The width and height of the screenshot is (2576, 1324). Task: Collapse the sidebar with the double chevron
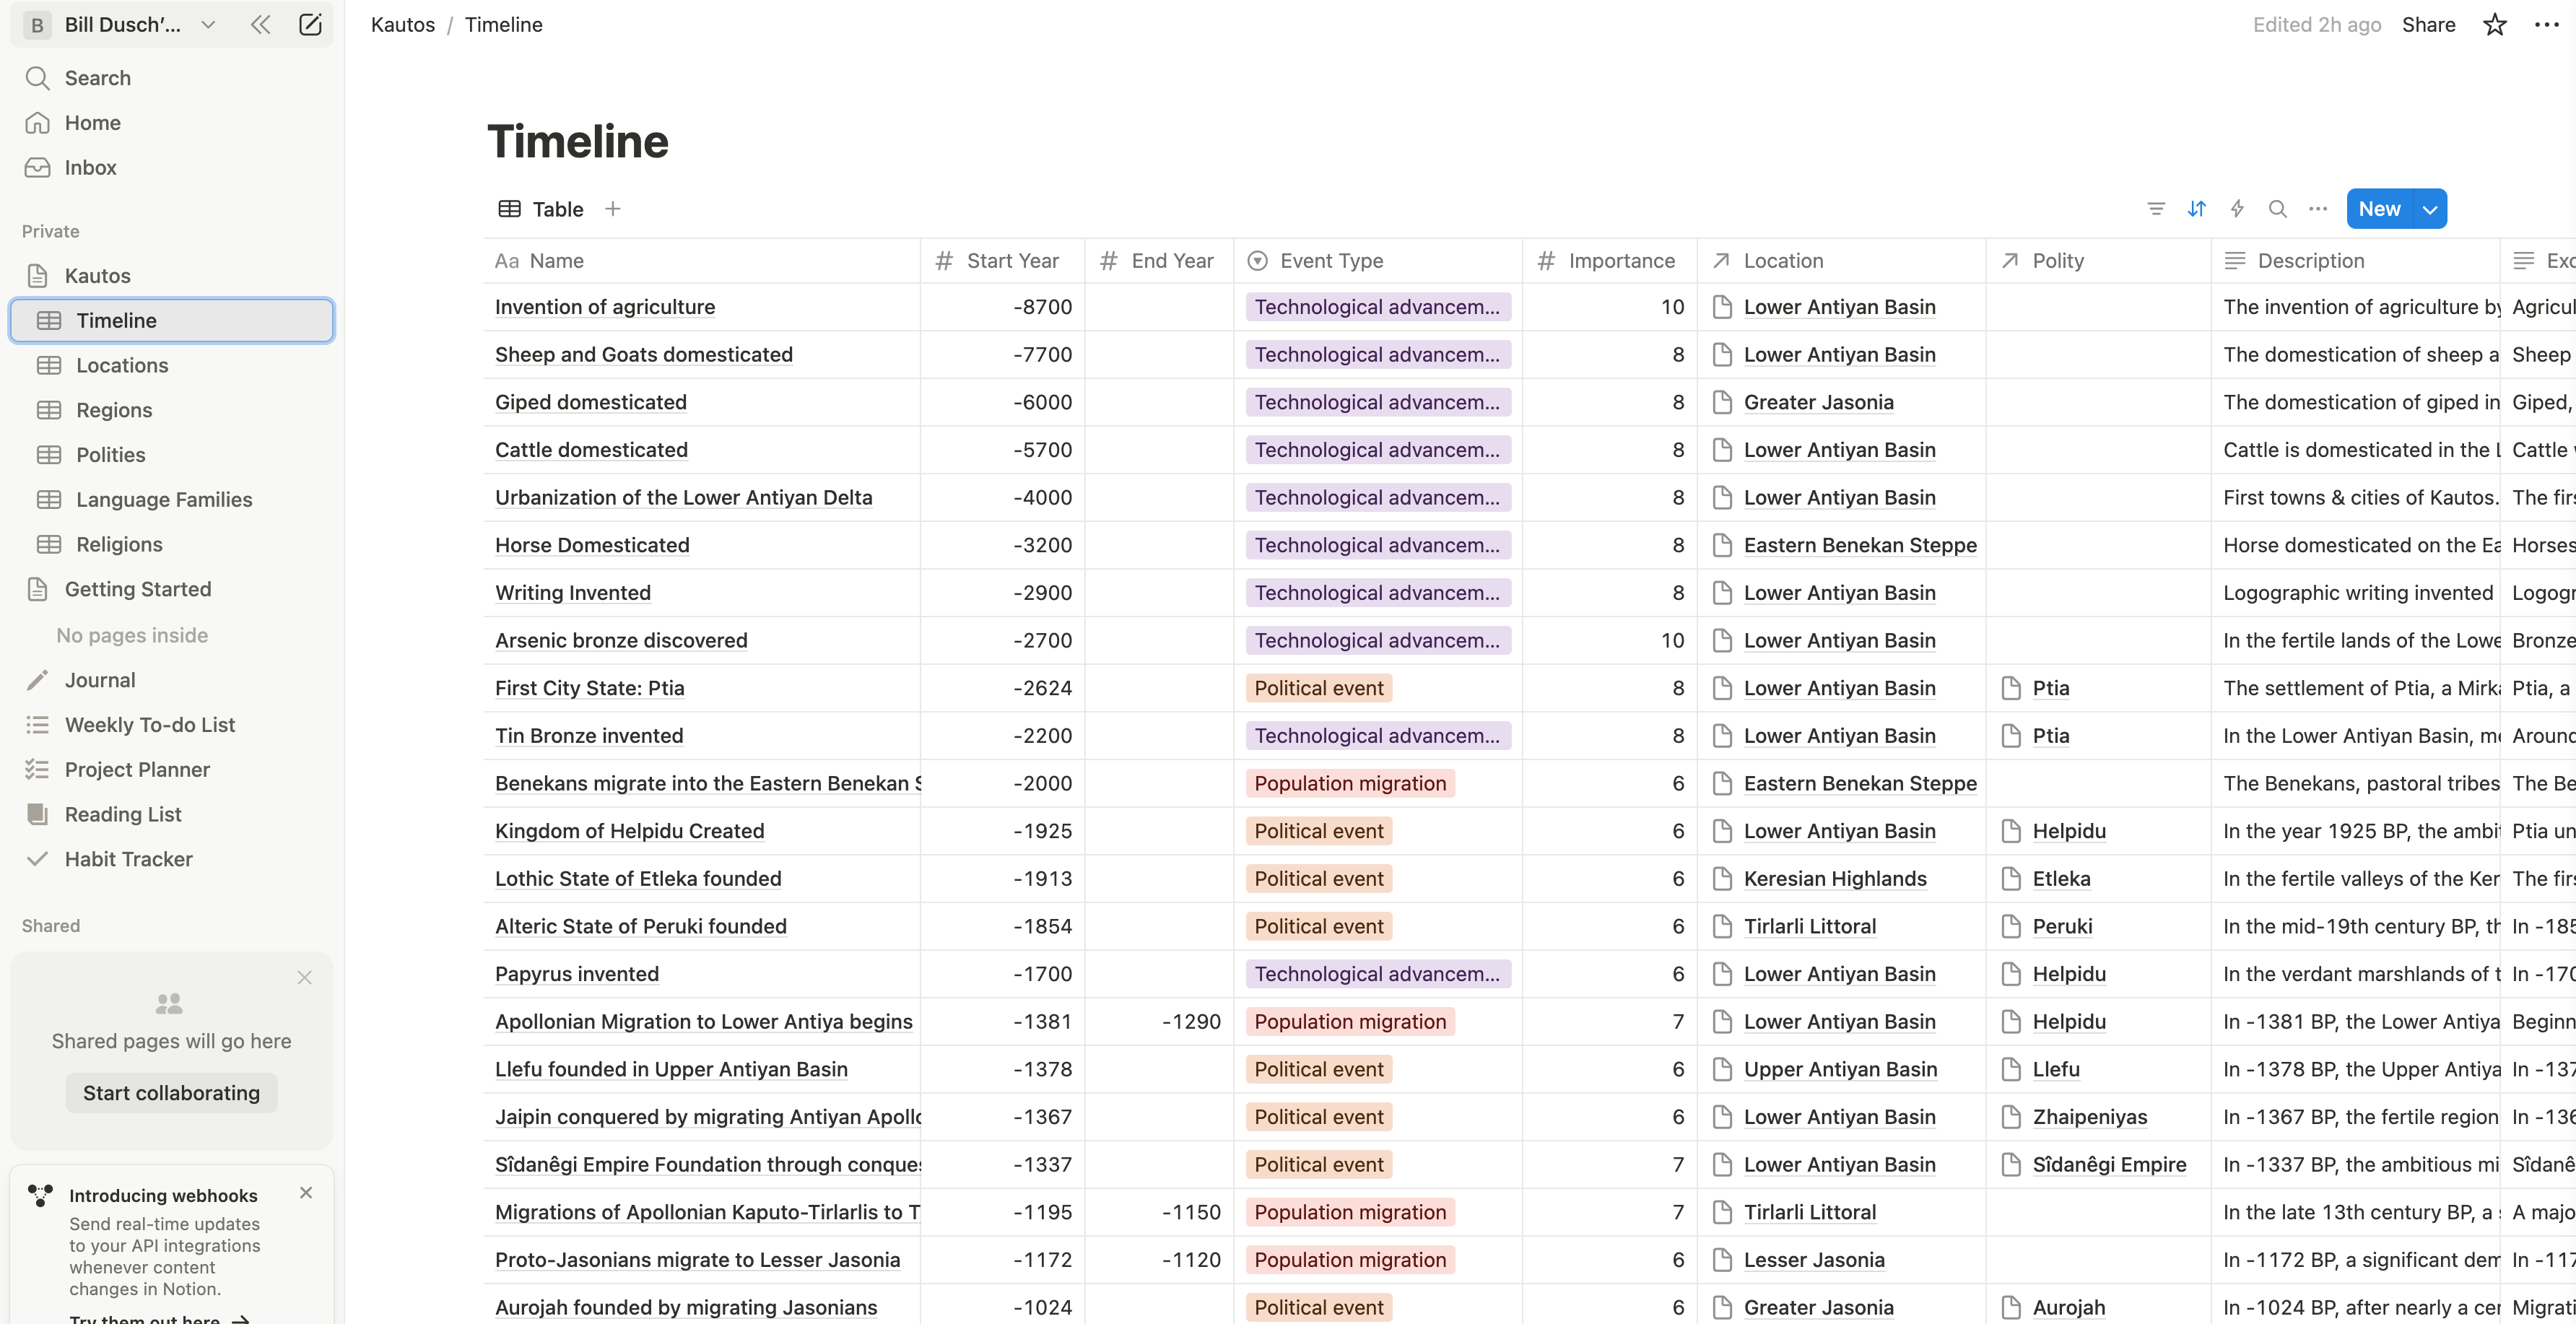point(260,25)
